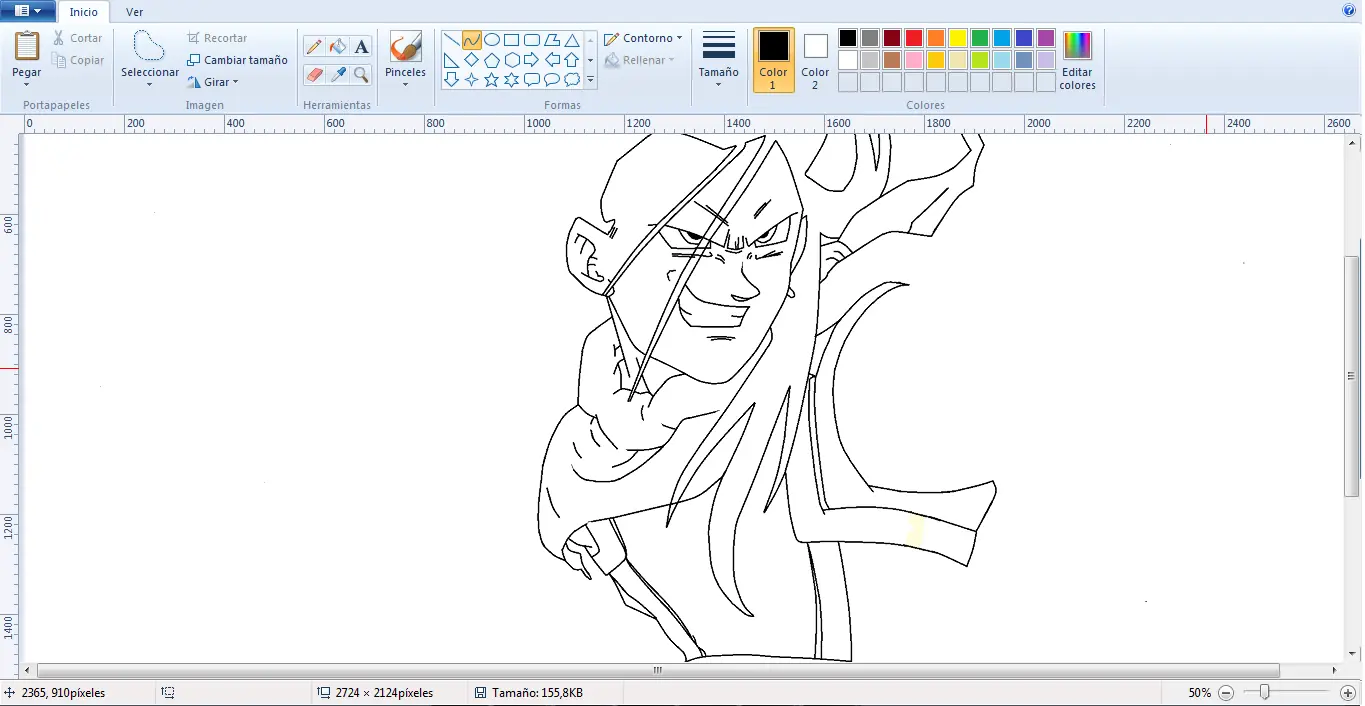Open the Contorno outline dropdown
1365x706 pixels.
pos(643,38)
